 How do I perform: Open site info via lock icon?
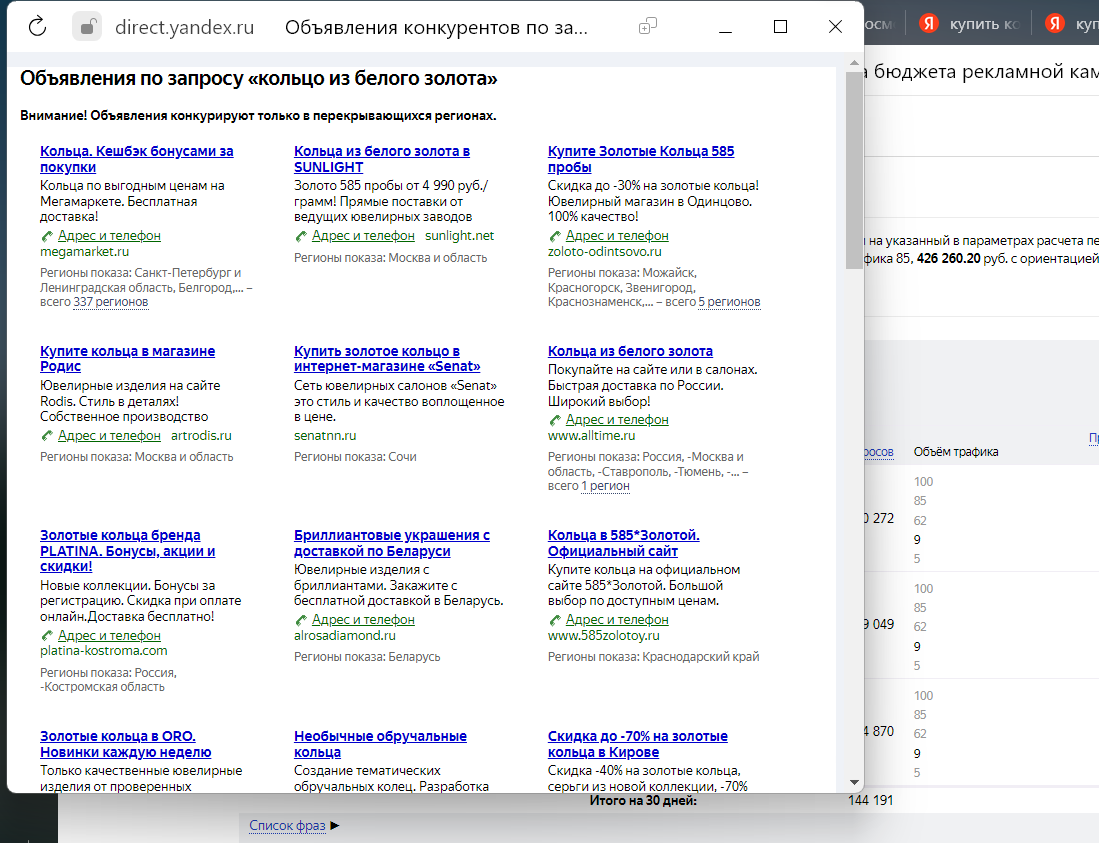point(88,27)
